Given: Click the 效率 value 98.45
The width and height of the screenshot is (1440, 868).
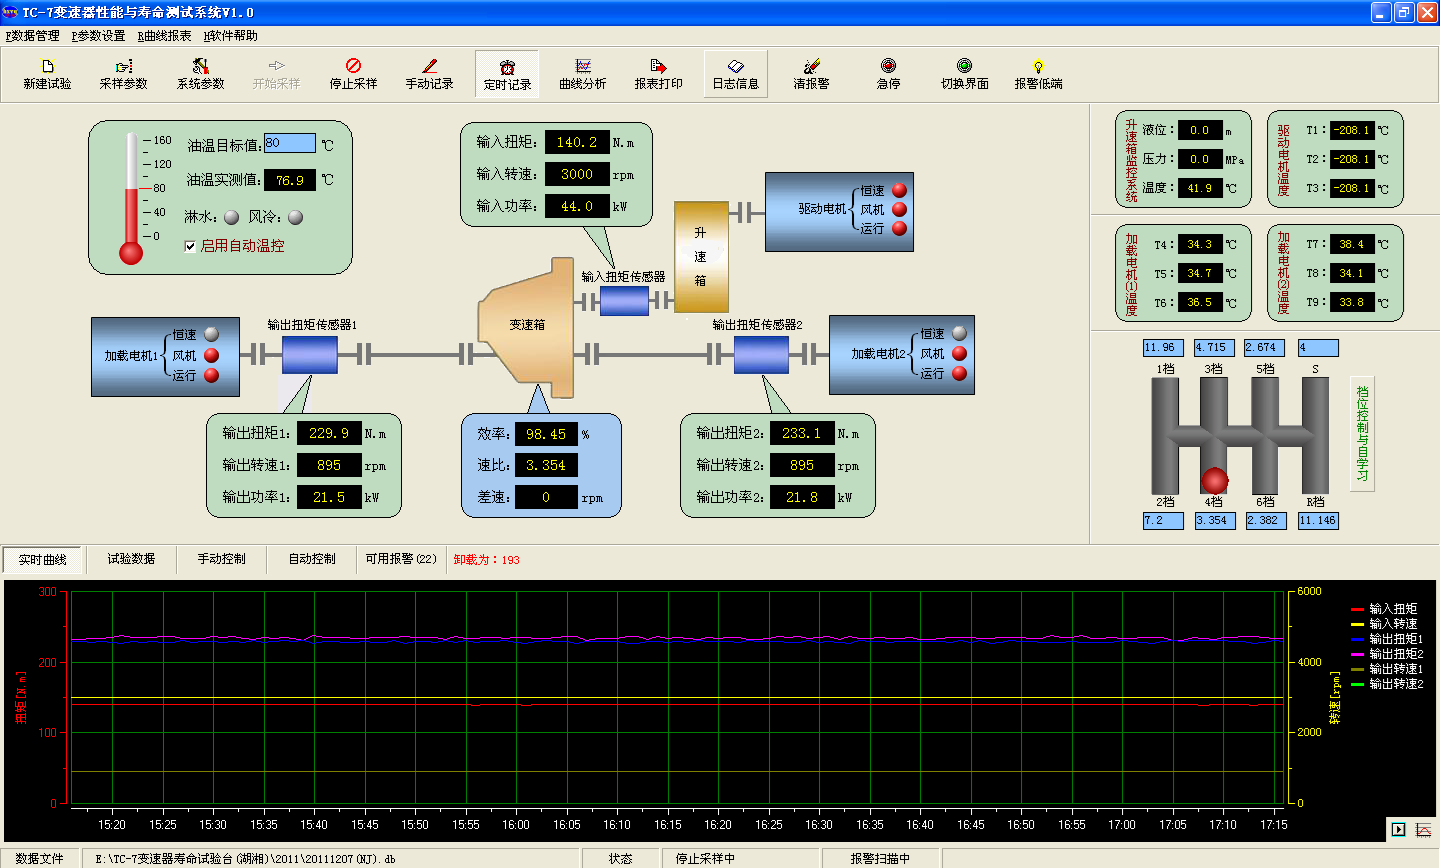Looking at the screenshot, I should coord(546,434).
